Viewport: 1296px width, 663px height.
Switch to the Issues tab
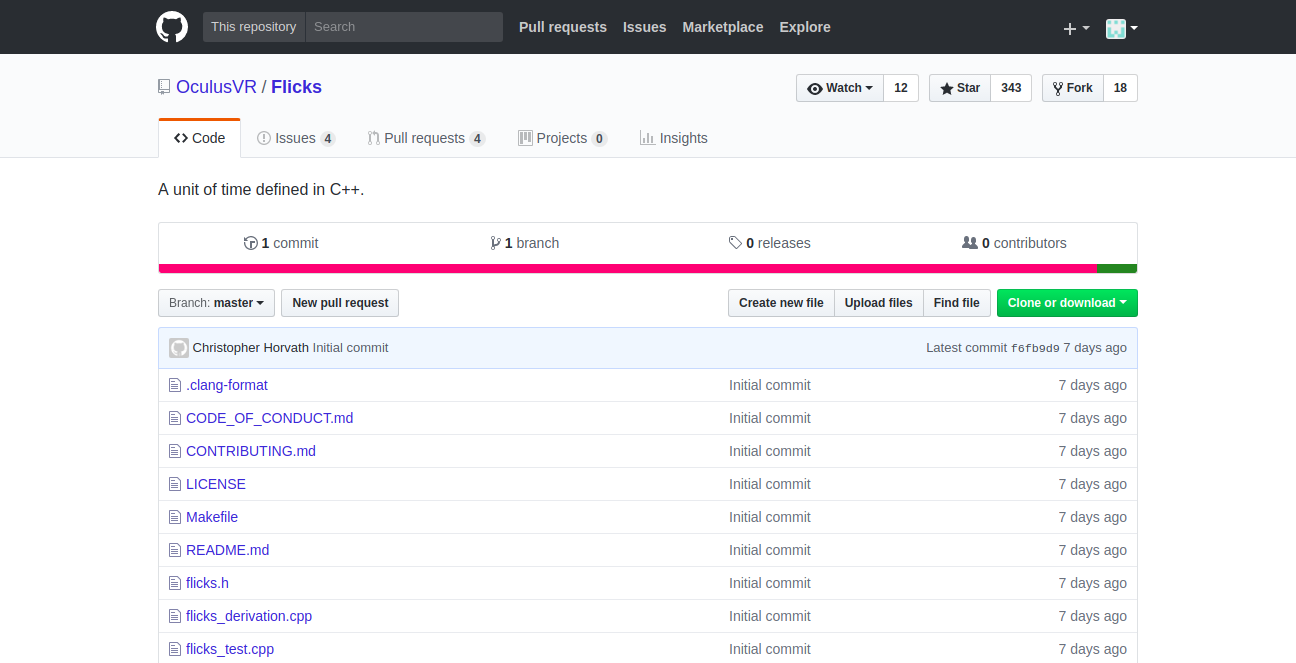coord(295,138)
